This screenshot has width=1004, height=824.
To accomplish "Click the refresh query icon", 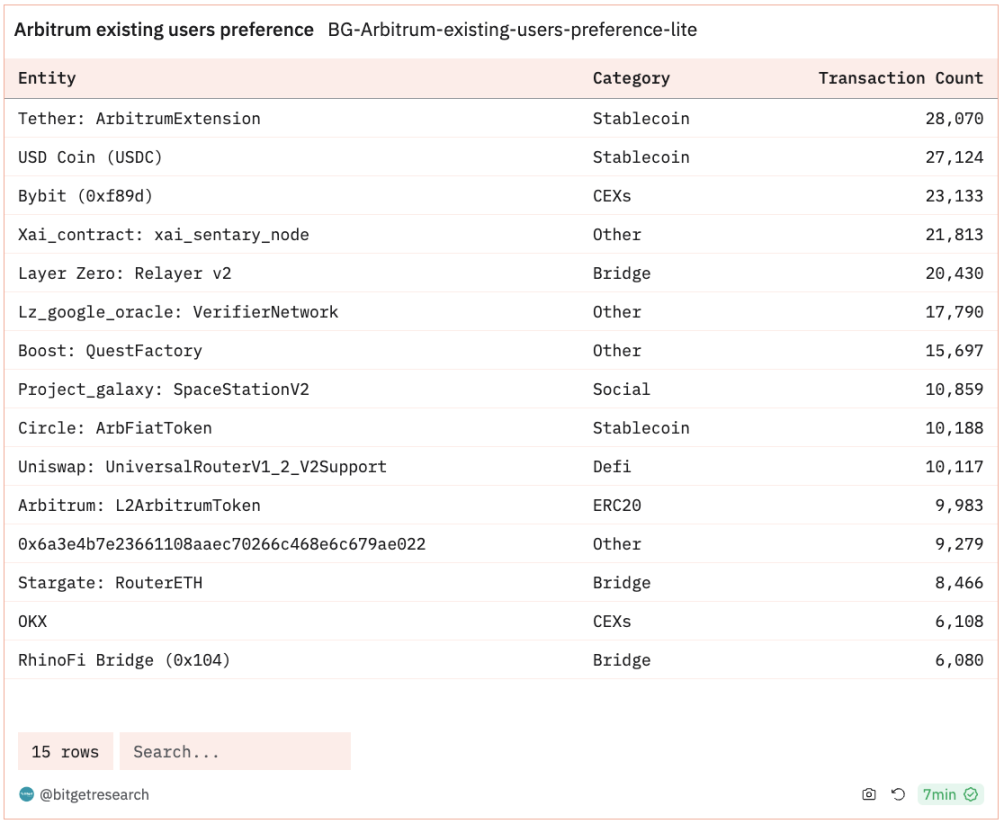I will click(898, 795).
